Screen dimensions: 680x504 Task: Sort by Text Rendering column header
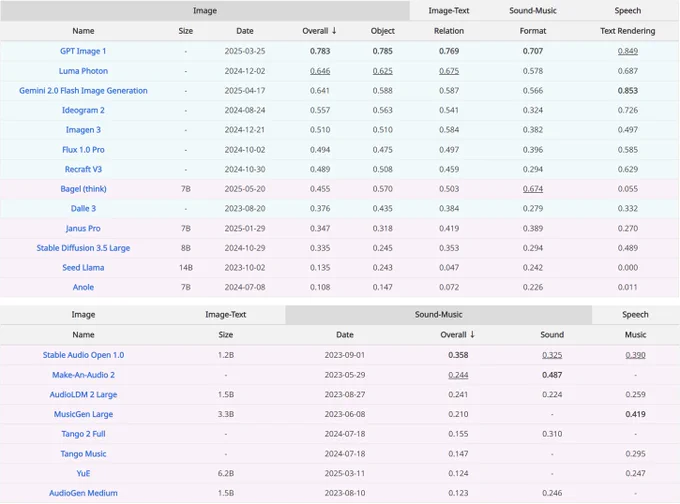(628, 31)
